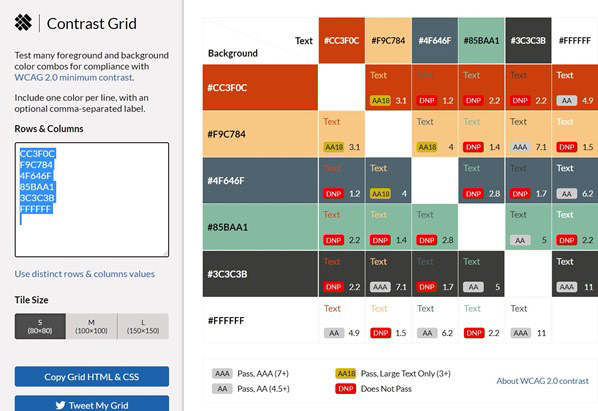Viewport: 598px width, 411px height.
Task: Click the AA18 legend badge for Large Text Only
Action: 346,374
